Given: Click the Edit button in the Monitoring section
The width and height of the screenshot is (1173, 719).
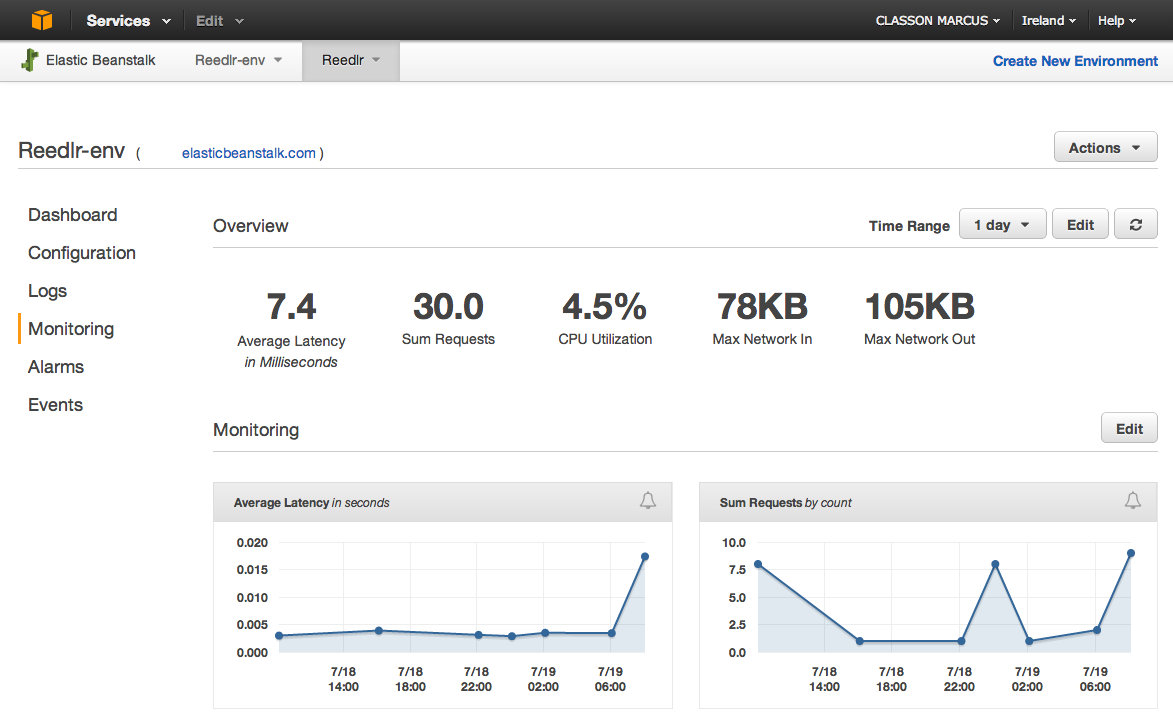Looking at the screenshot, I should coord(1129,429).
